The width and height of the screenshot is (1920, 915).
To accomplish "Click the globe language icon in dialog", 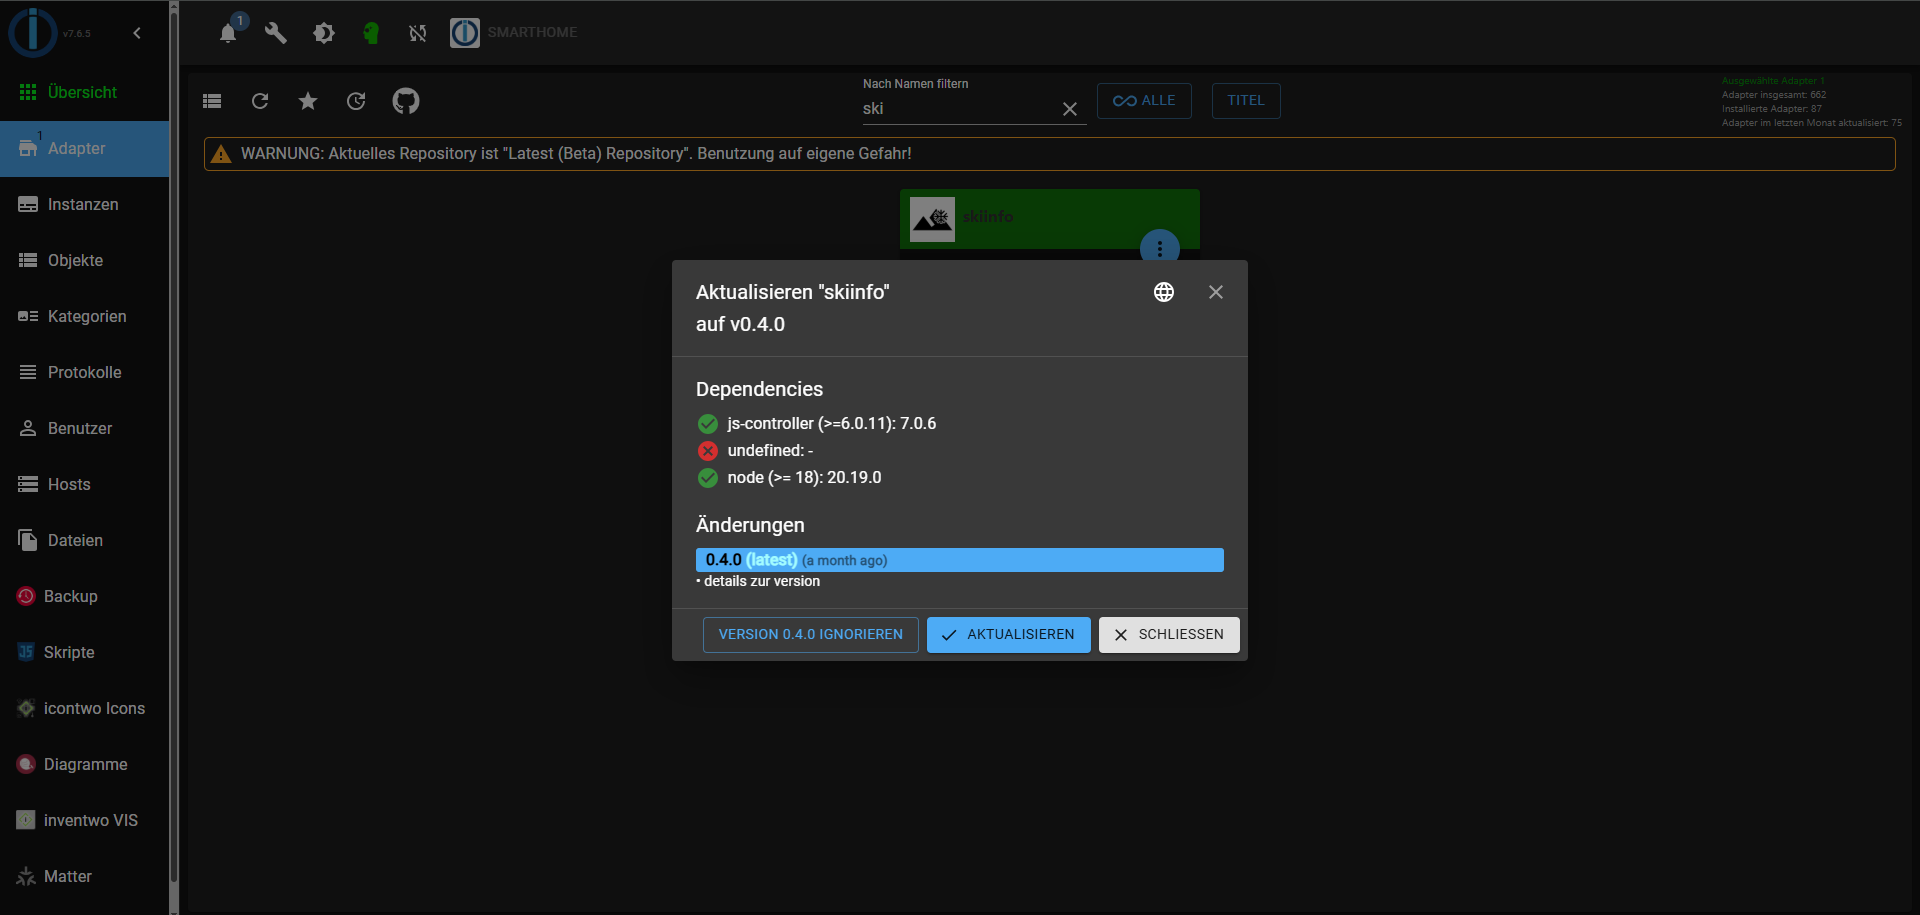I will pyautogui.click(x=1163, y=292).
